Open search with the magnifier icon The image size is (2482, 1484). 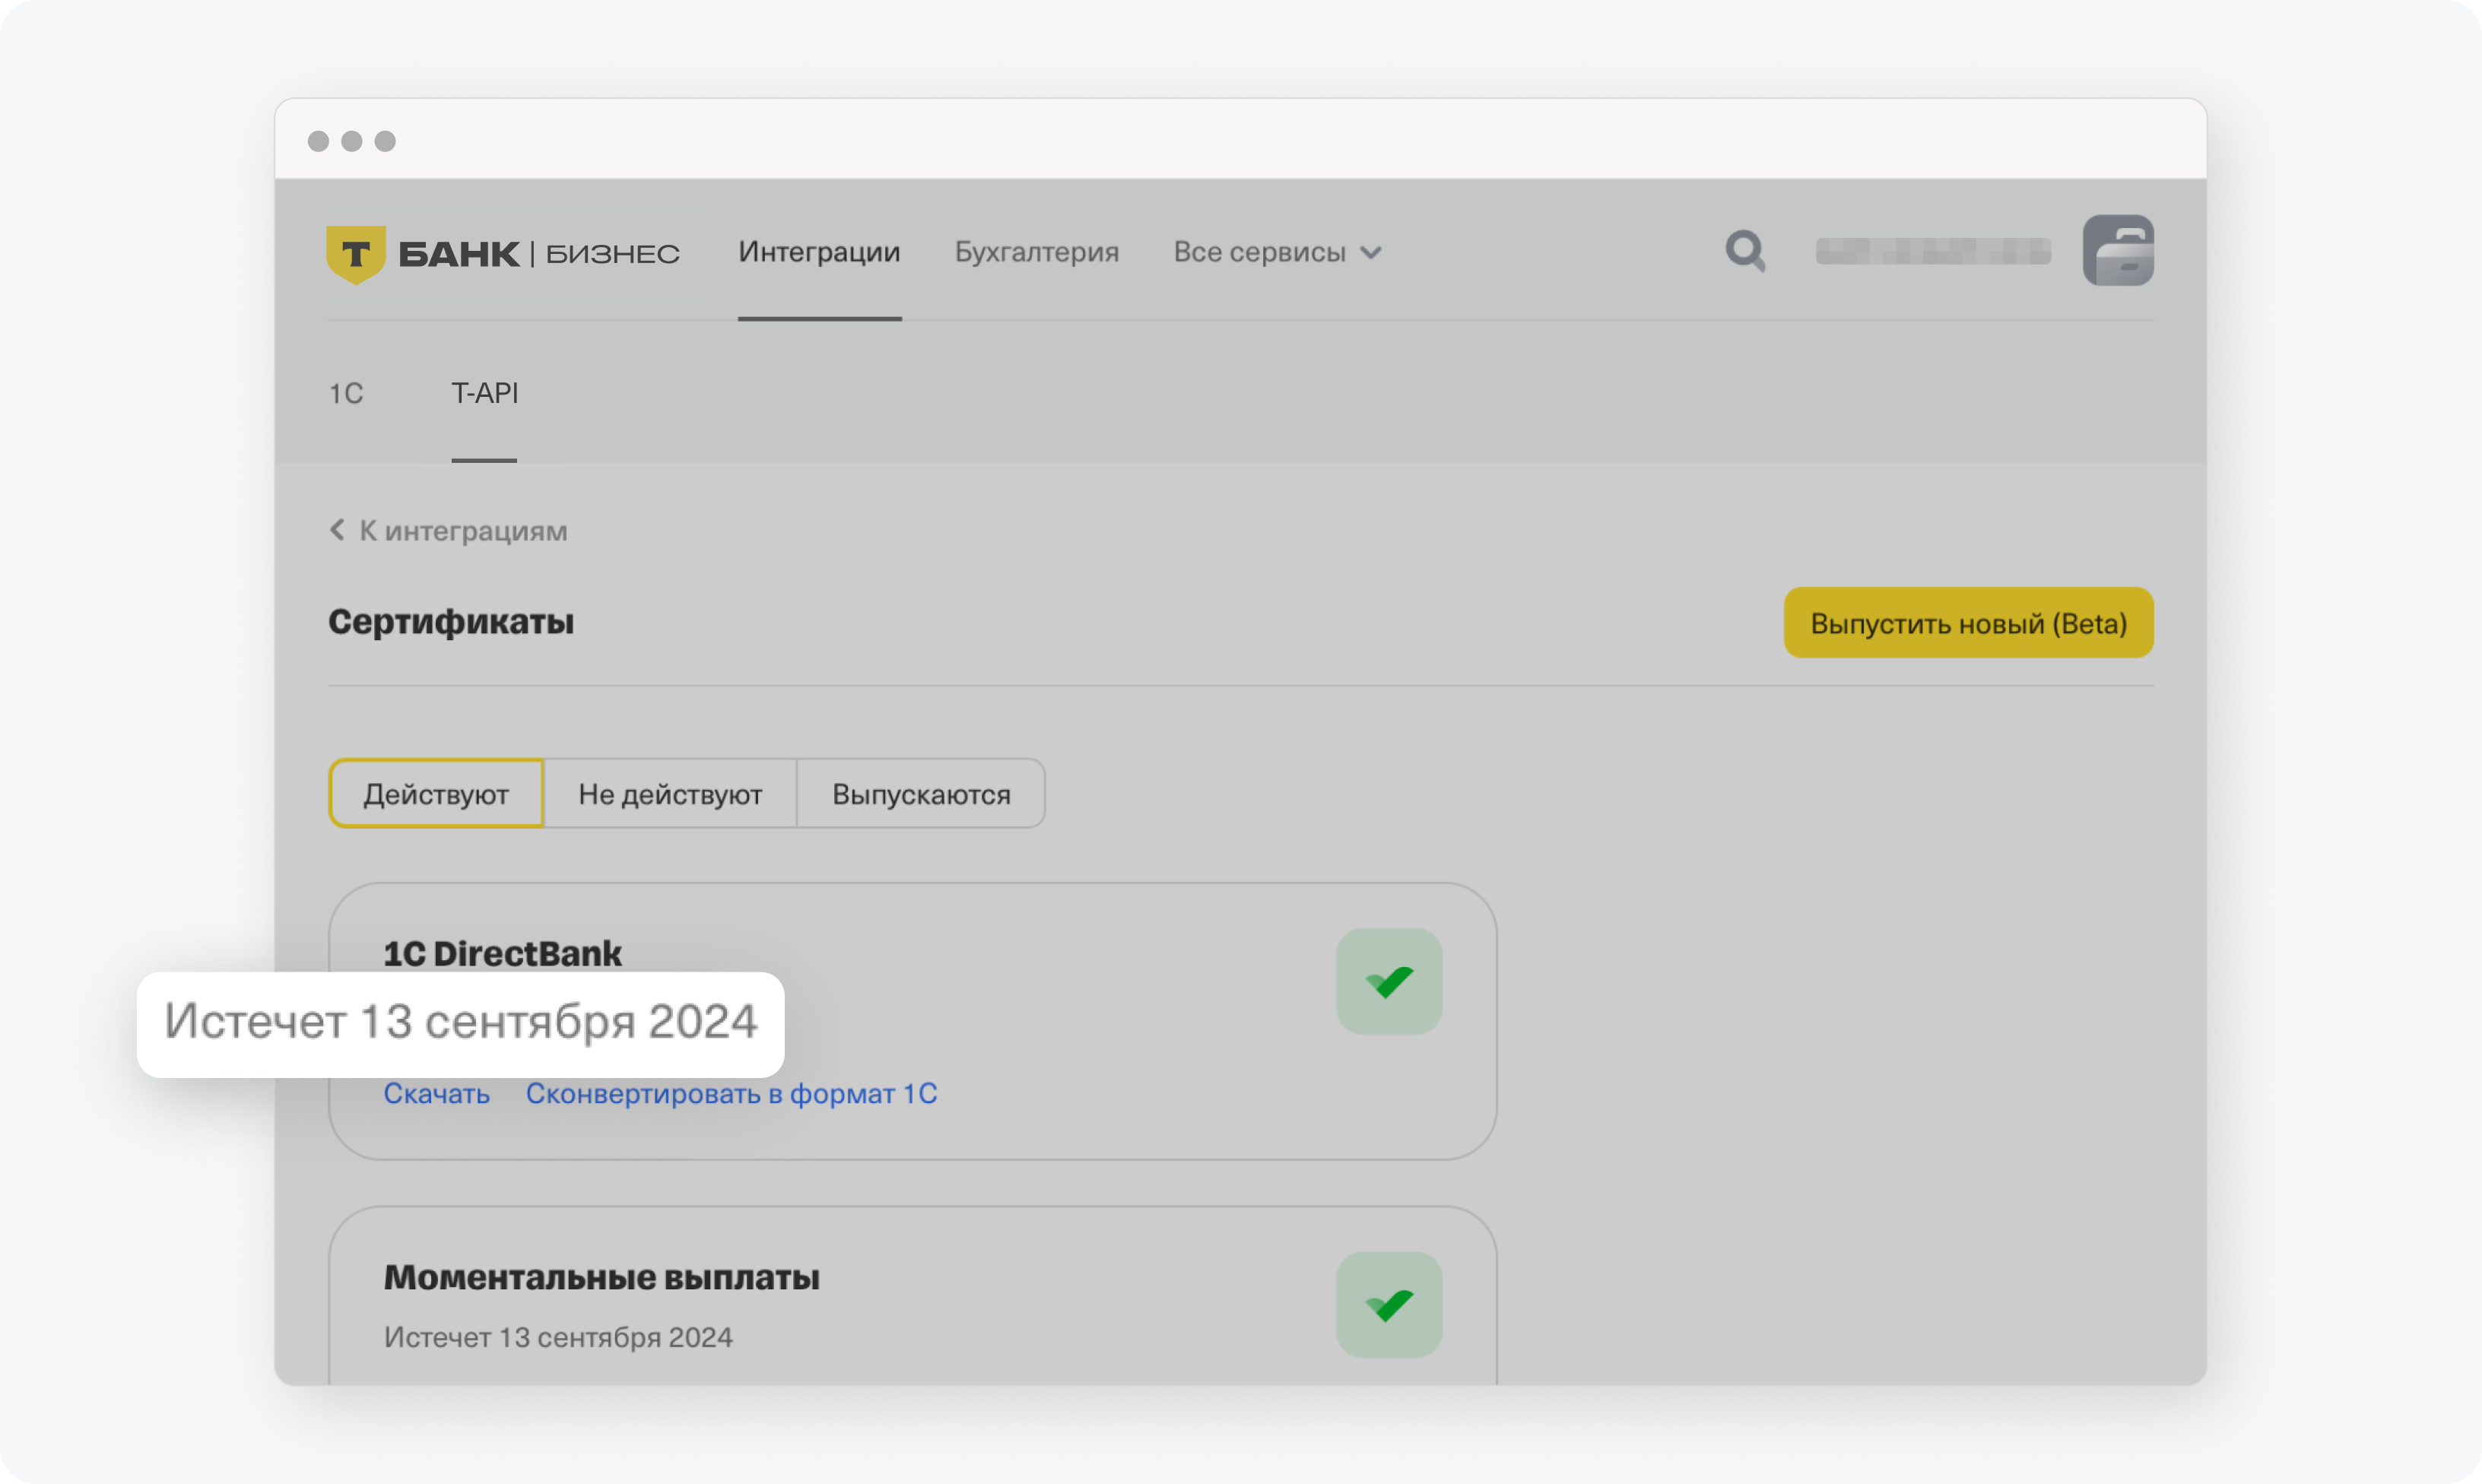point(1745,251)
